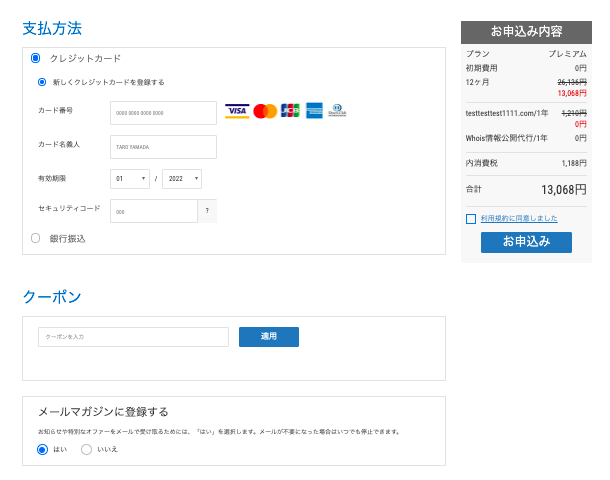Select いいえ for the mail magazine
The height and width of the screenshot is (480, 610).
click(86, 449)
